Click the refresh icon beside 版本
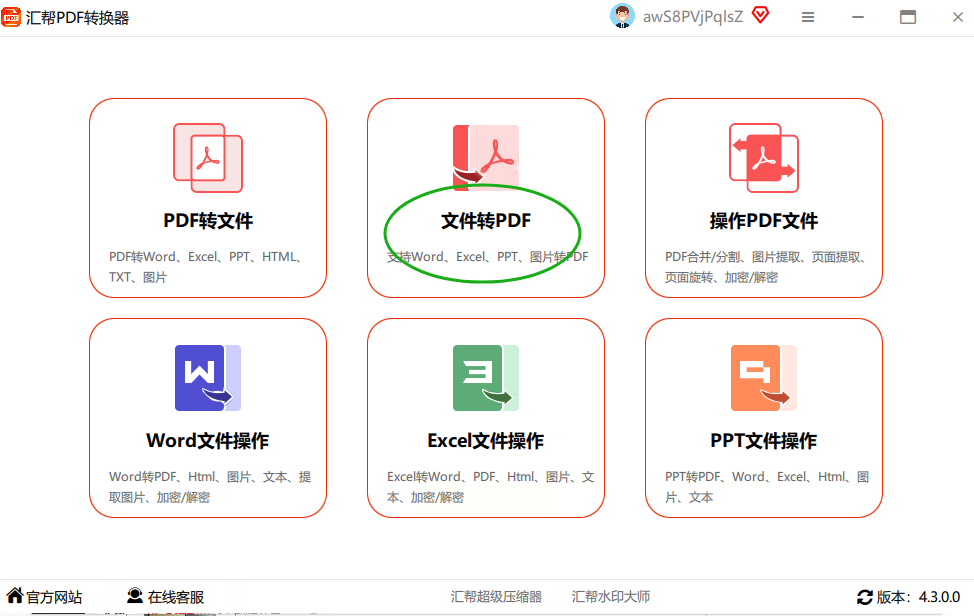974x616 pixels. (x=865, y=597)
